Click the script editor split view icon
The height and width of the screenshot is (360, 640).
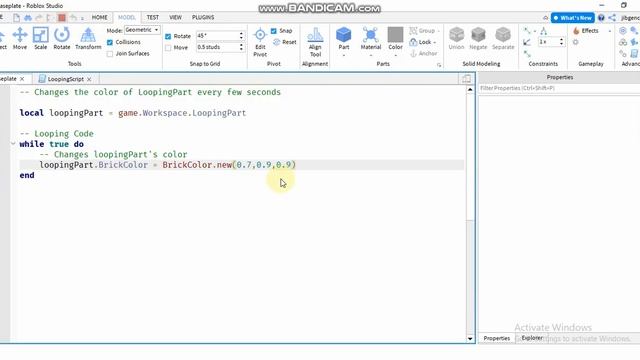[467, 79]
